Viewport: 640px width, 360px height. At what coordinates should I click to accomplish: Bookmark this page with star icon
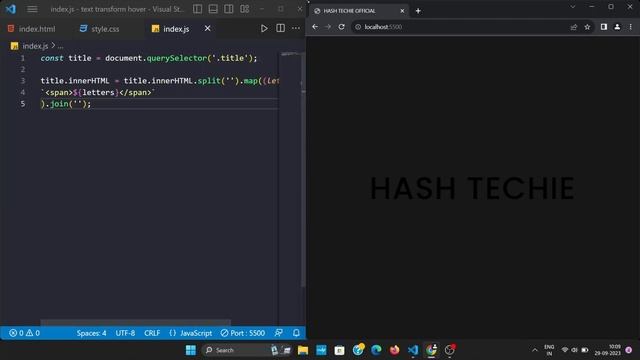click(587, 27)
